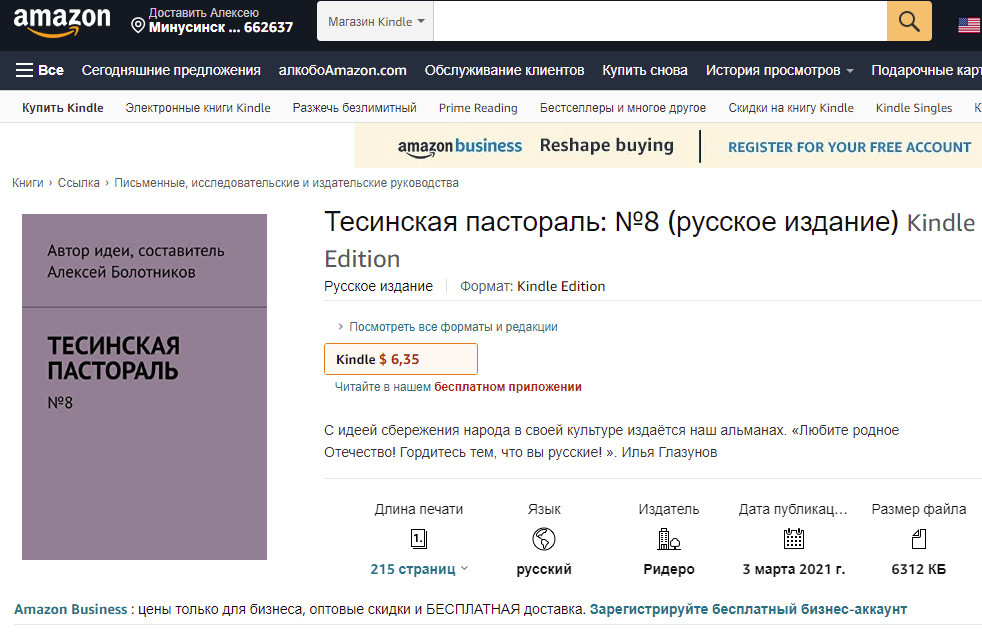Click the file size document icon
The image size is (982, 632).
(x=919, y=539)
